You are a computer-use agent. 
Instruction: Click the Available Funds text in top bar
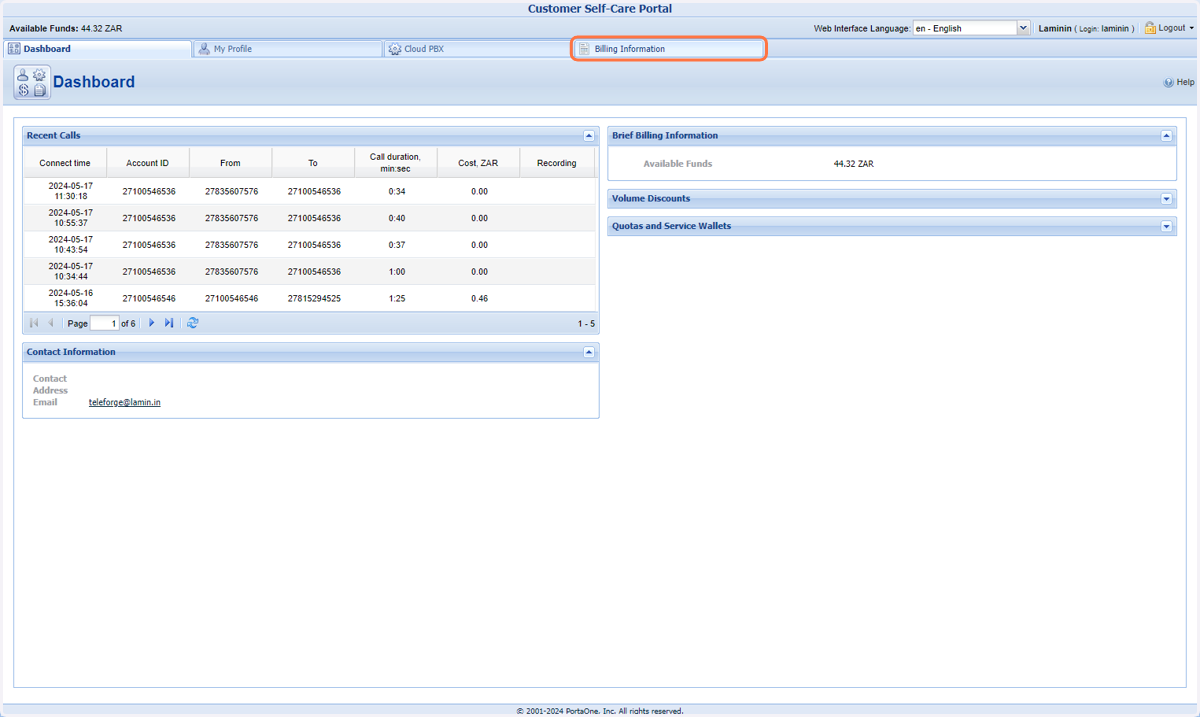click(x=66, y=29)
